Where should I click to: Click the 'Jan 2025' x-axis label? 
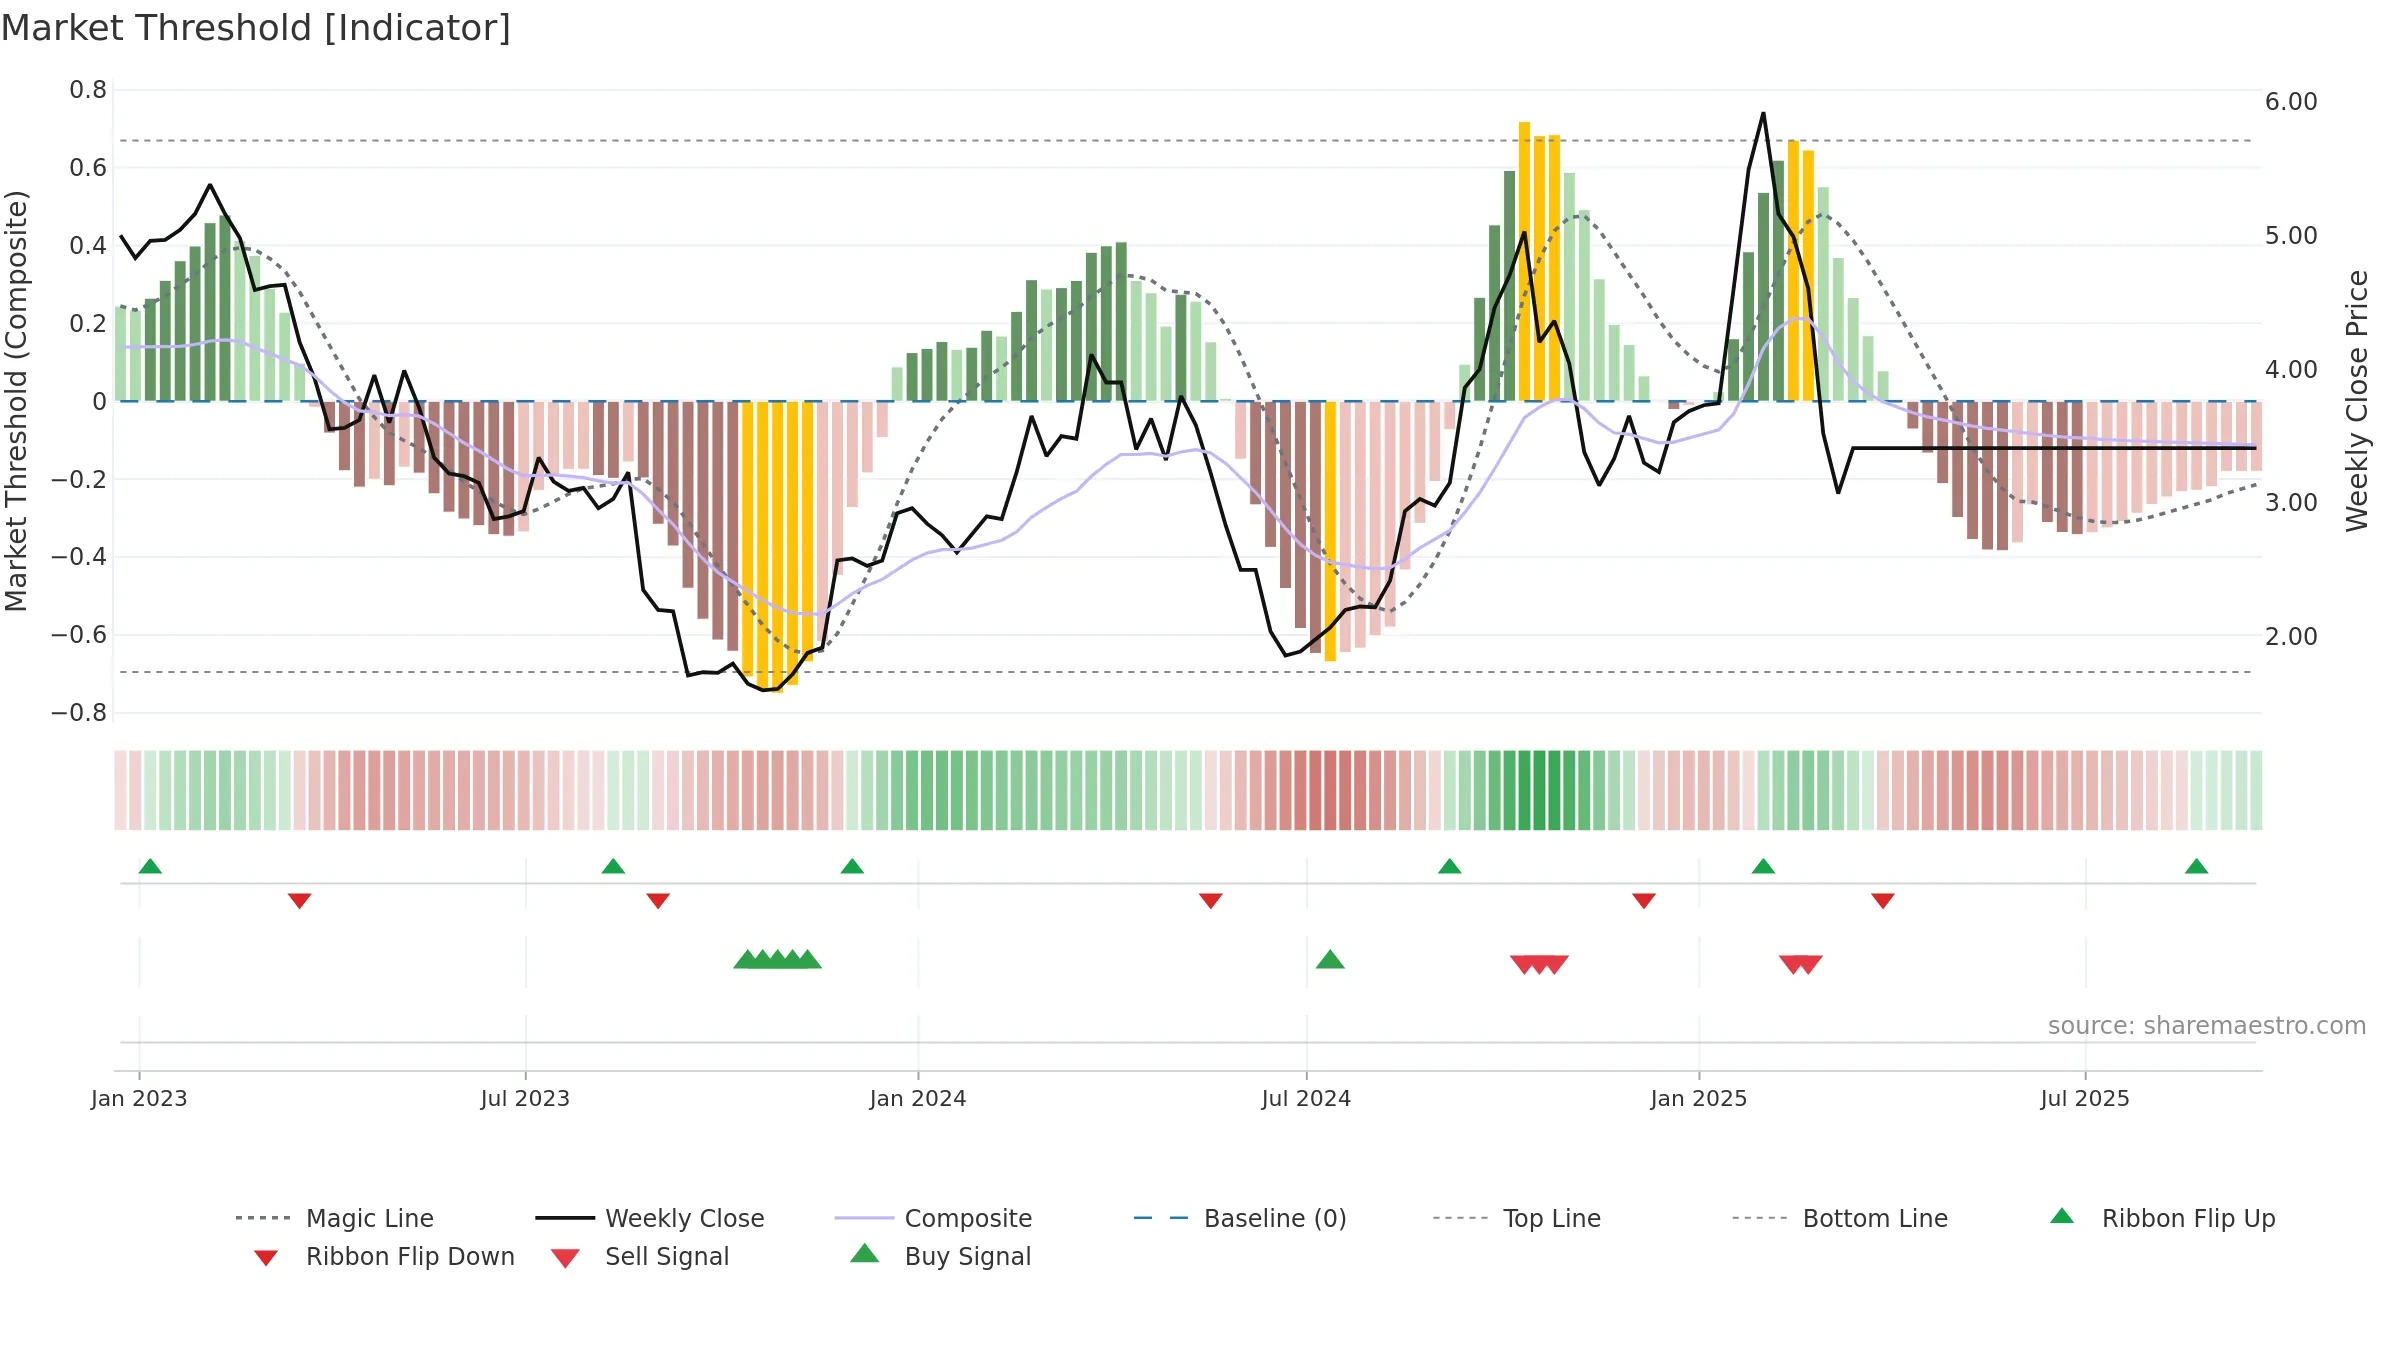[1699, 1099]
